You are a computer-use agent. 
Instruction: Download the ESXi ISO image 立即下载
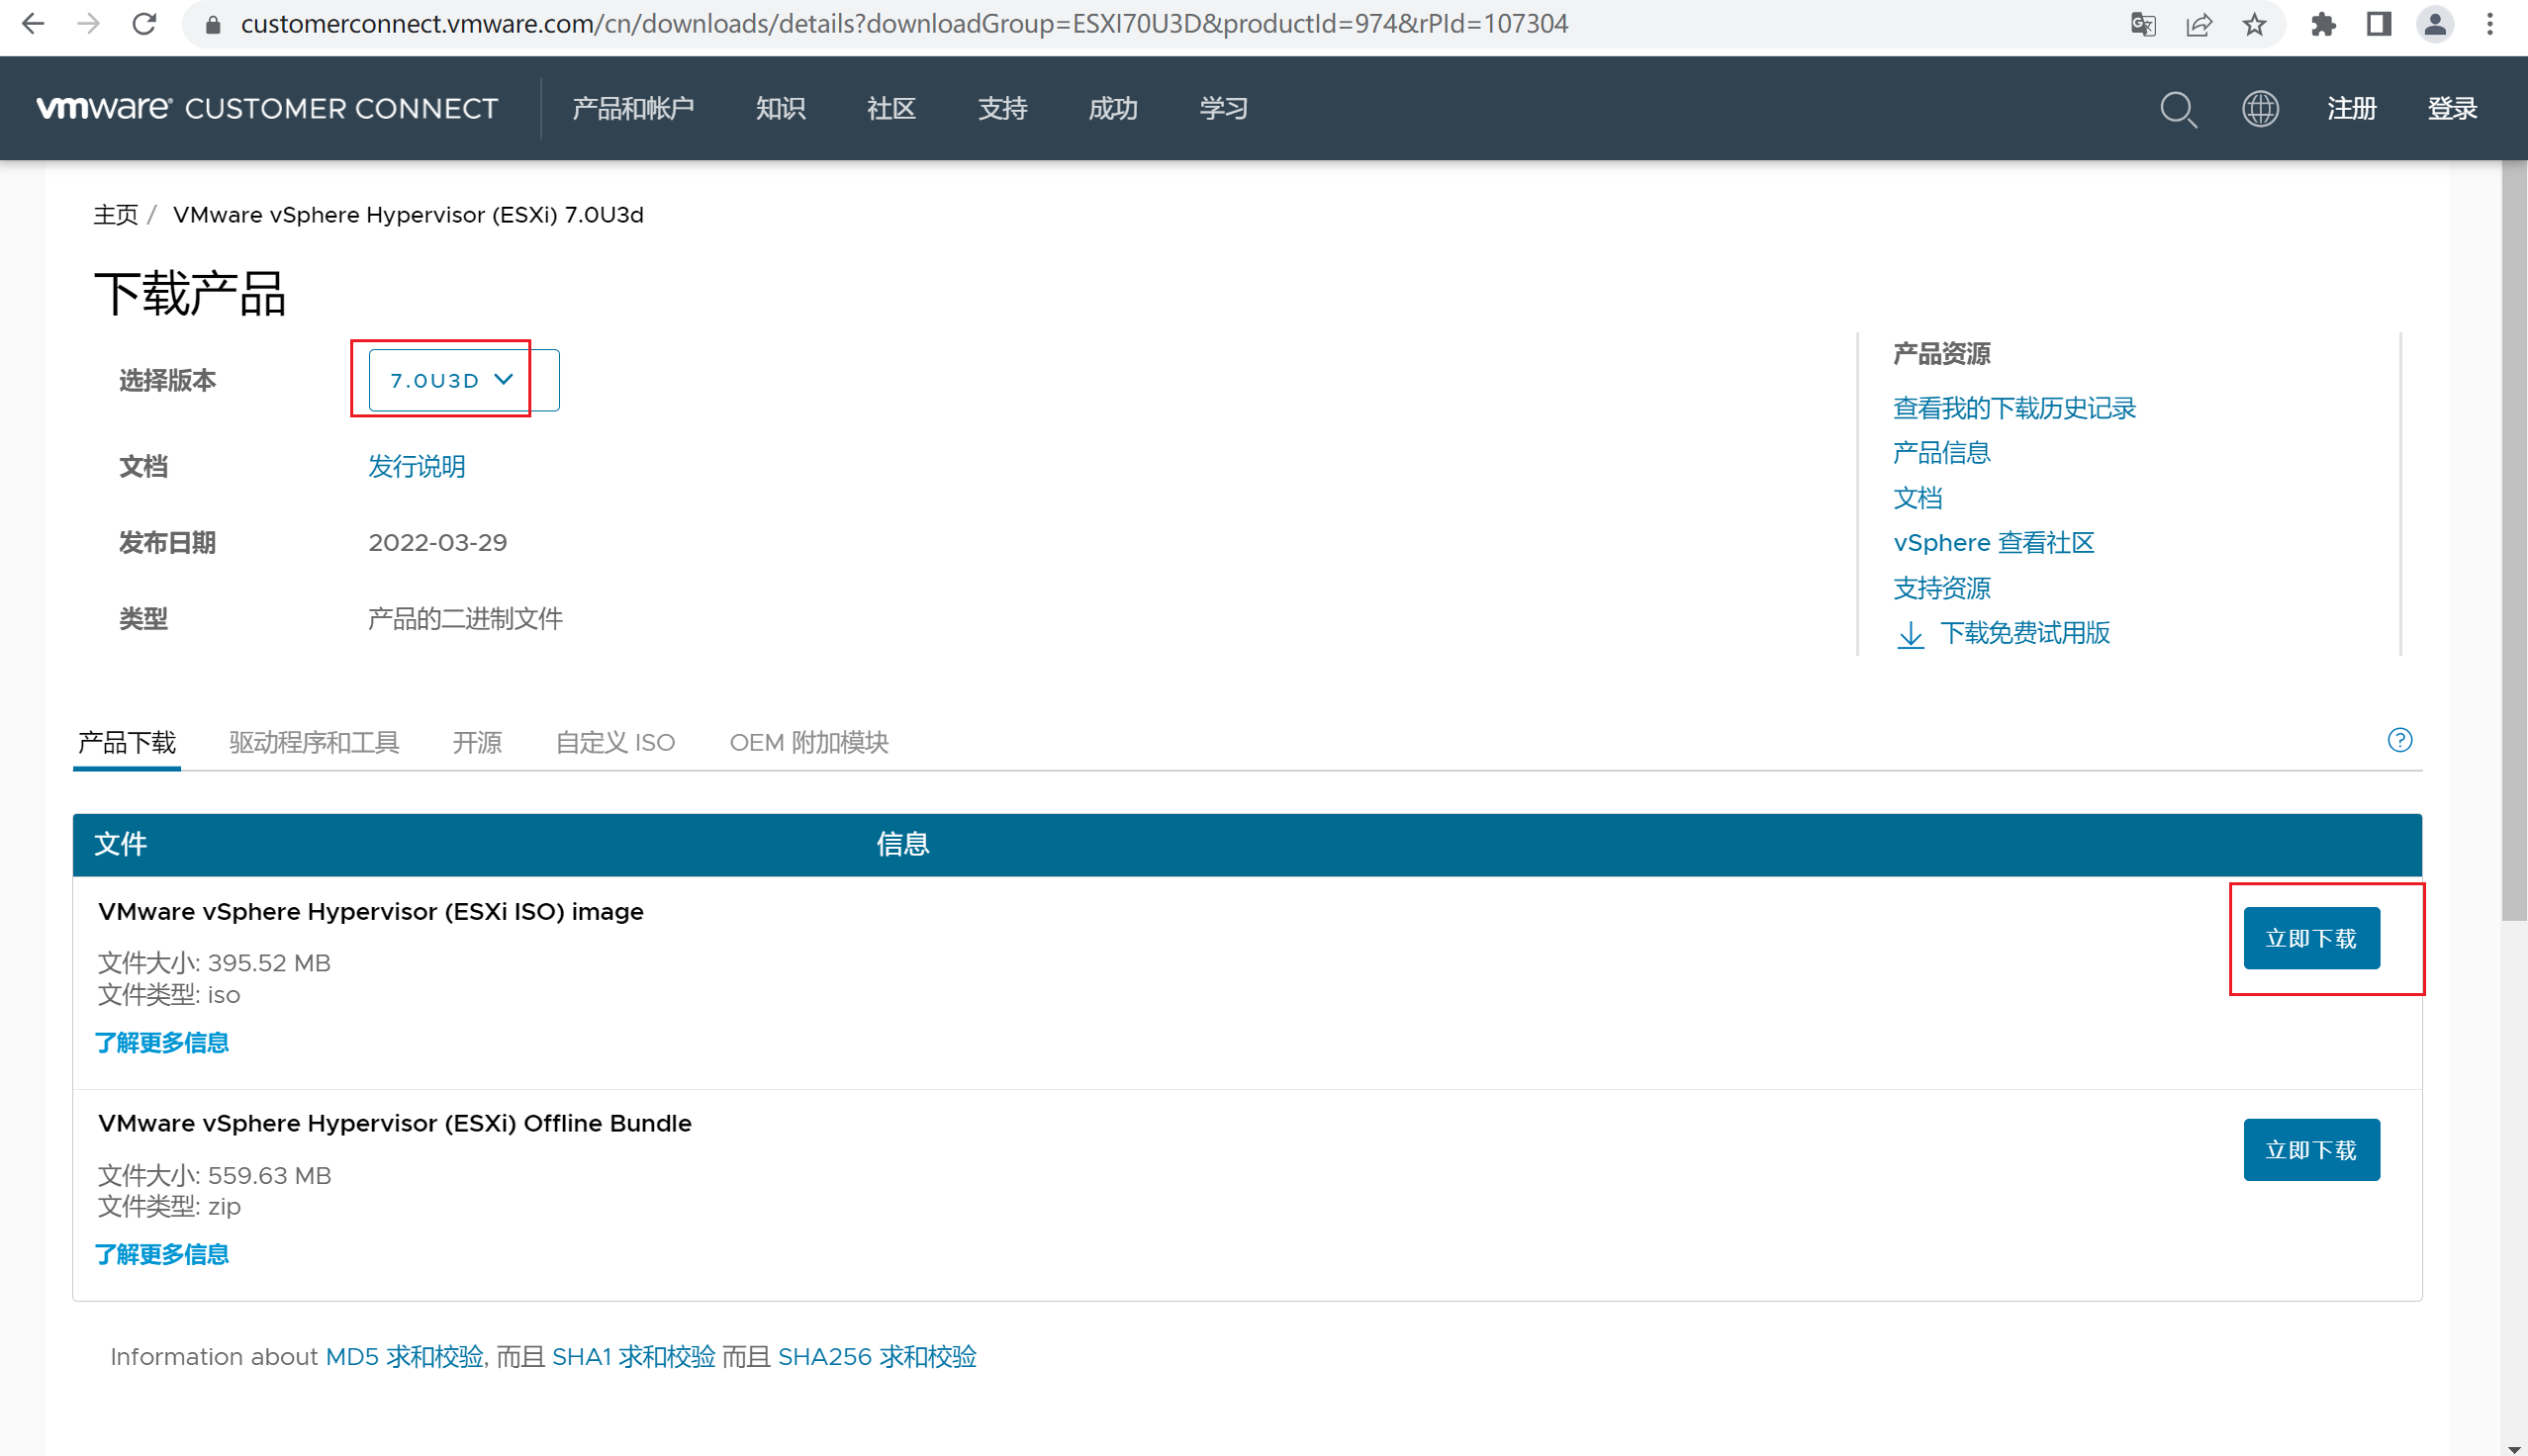[2311, 938]
